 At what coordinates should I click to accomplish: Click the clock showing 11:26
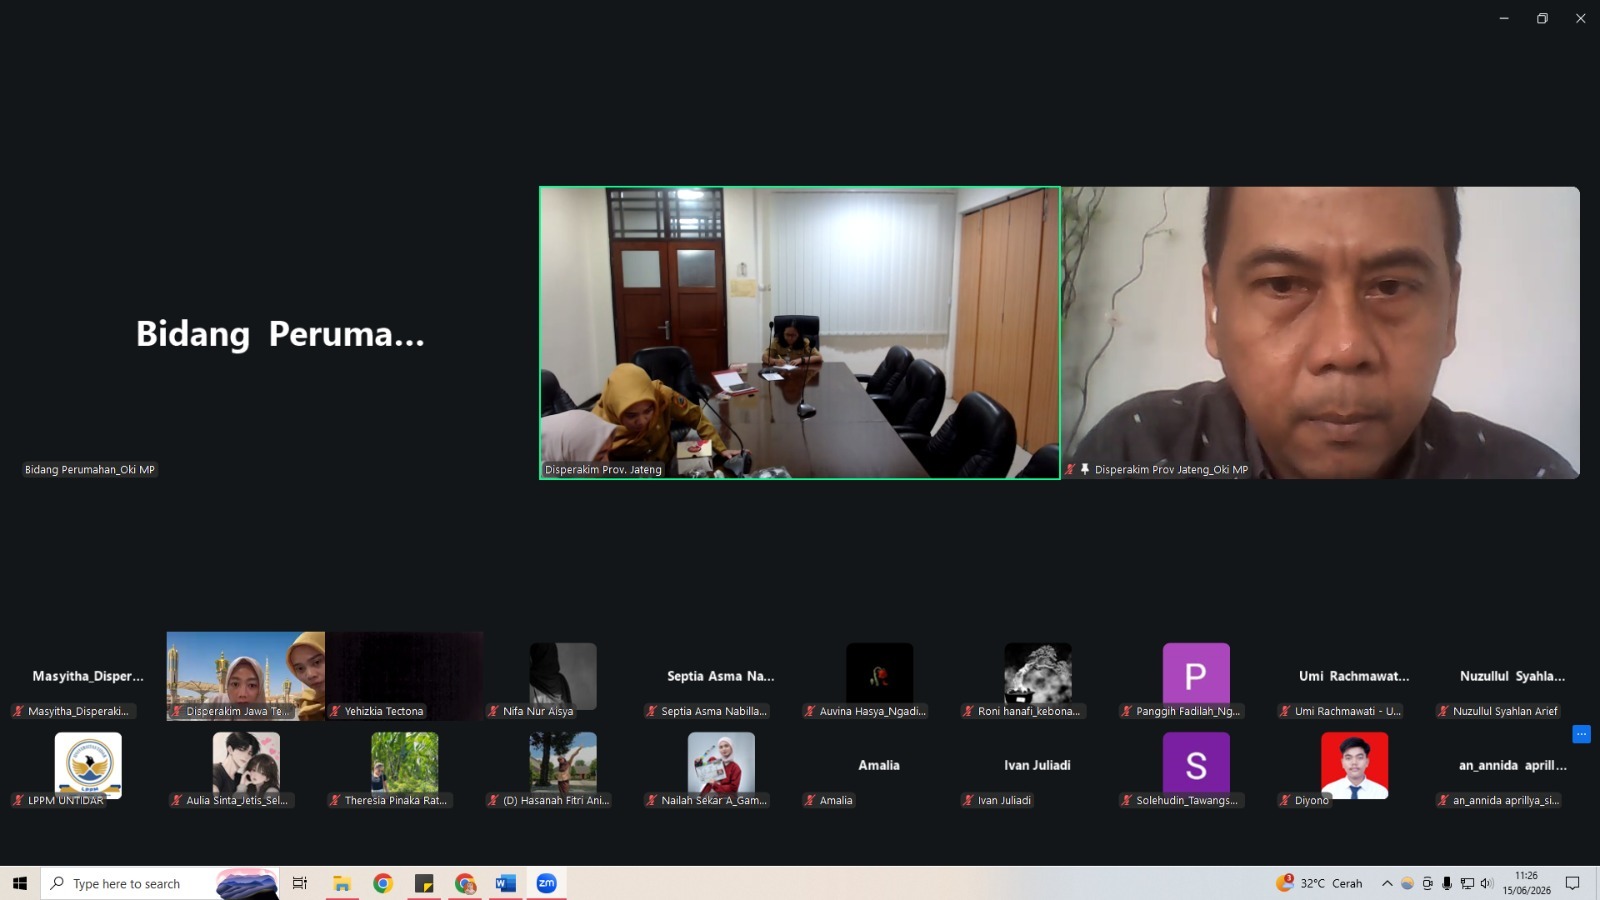pos(1526,883)
